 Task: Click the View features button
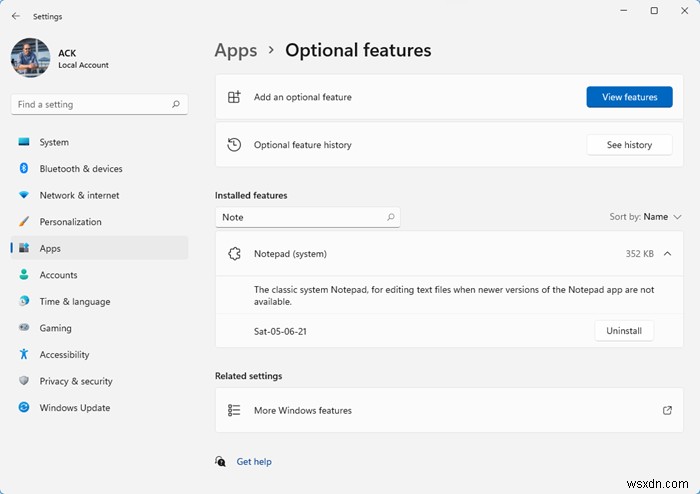coord(629,97)
